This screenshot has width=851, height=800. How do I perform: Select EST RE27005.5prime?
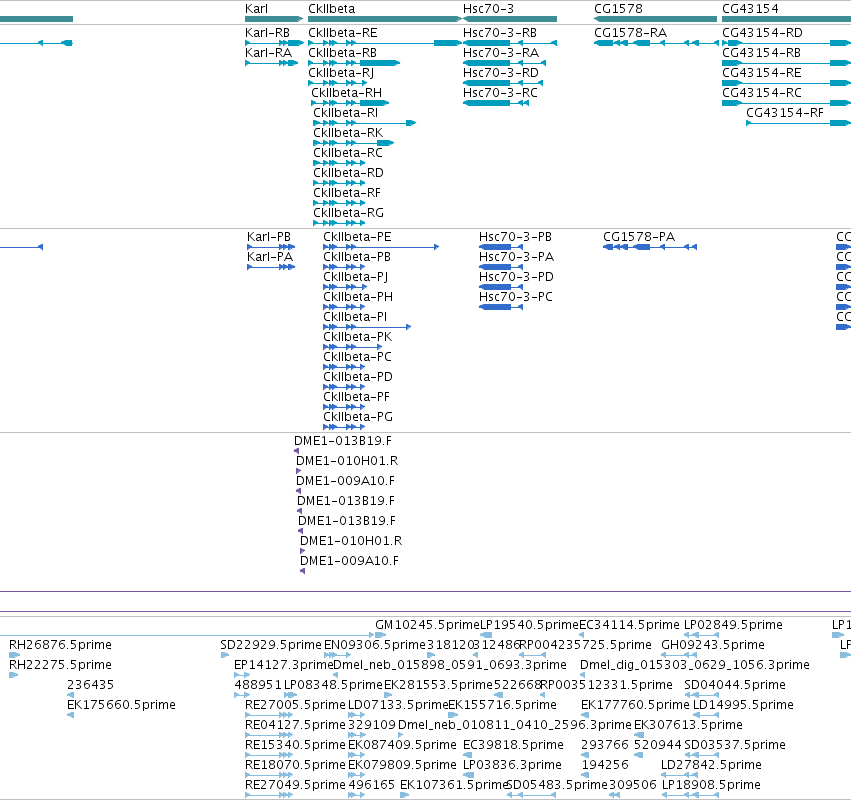coord(295,706)
